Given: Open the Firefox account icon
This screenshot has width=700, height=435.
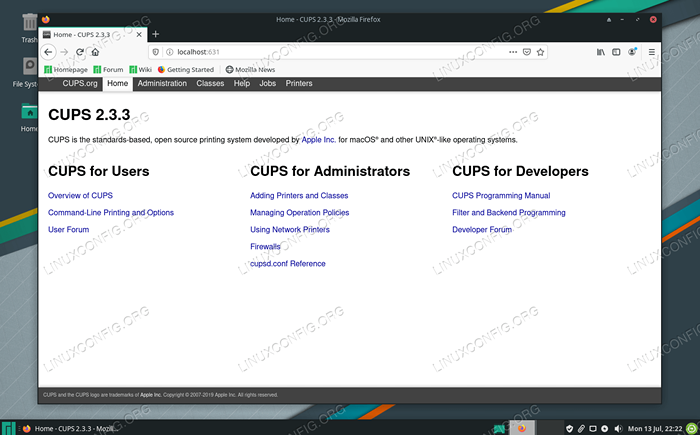Looking at the screenshot, I should [x=632, y=52].
